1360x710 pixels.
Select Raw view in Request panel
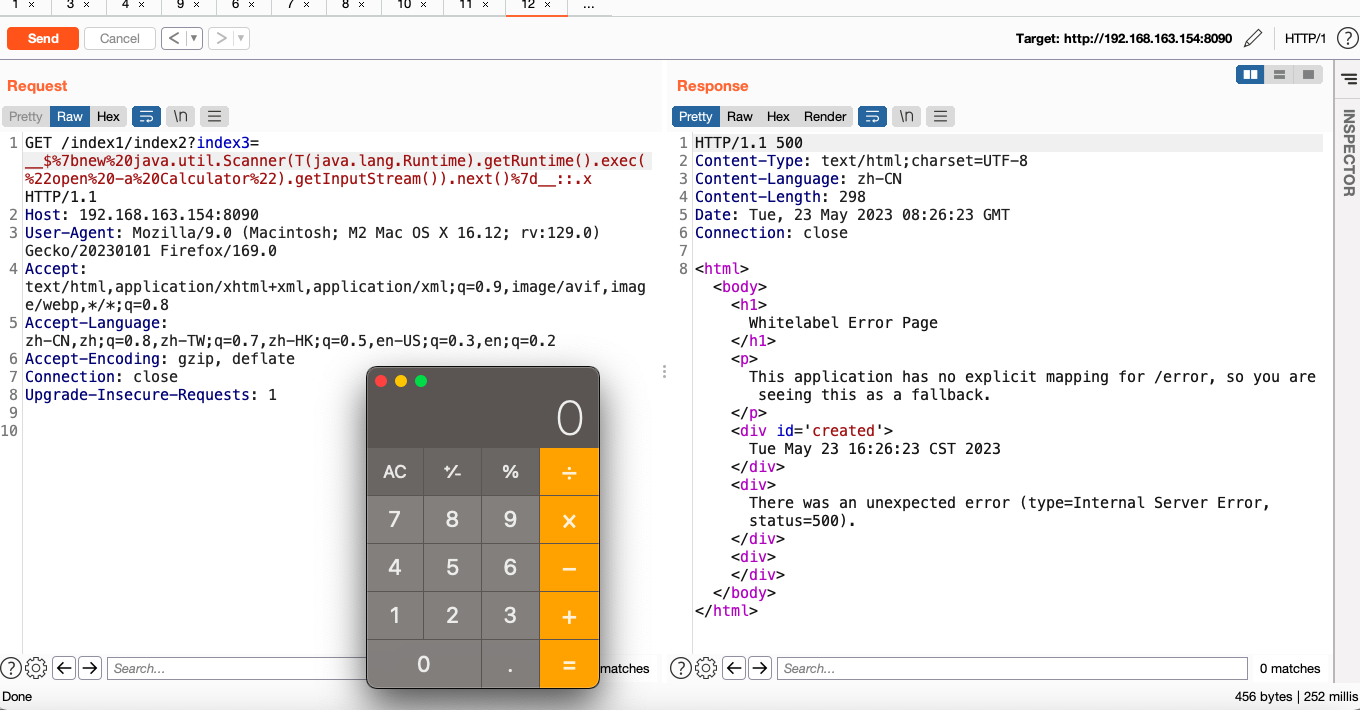(x=70, y=116)
